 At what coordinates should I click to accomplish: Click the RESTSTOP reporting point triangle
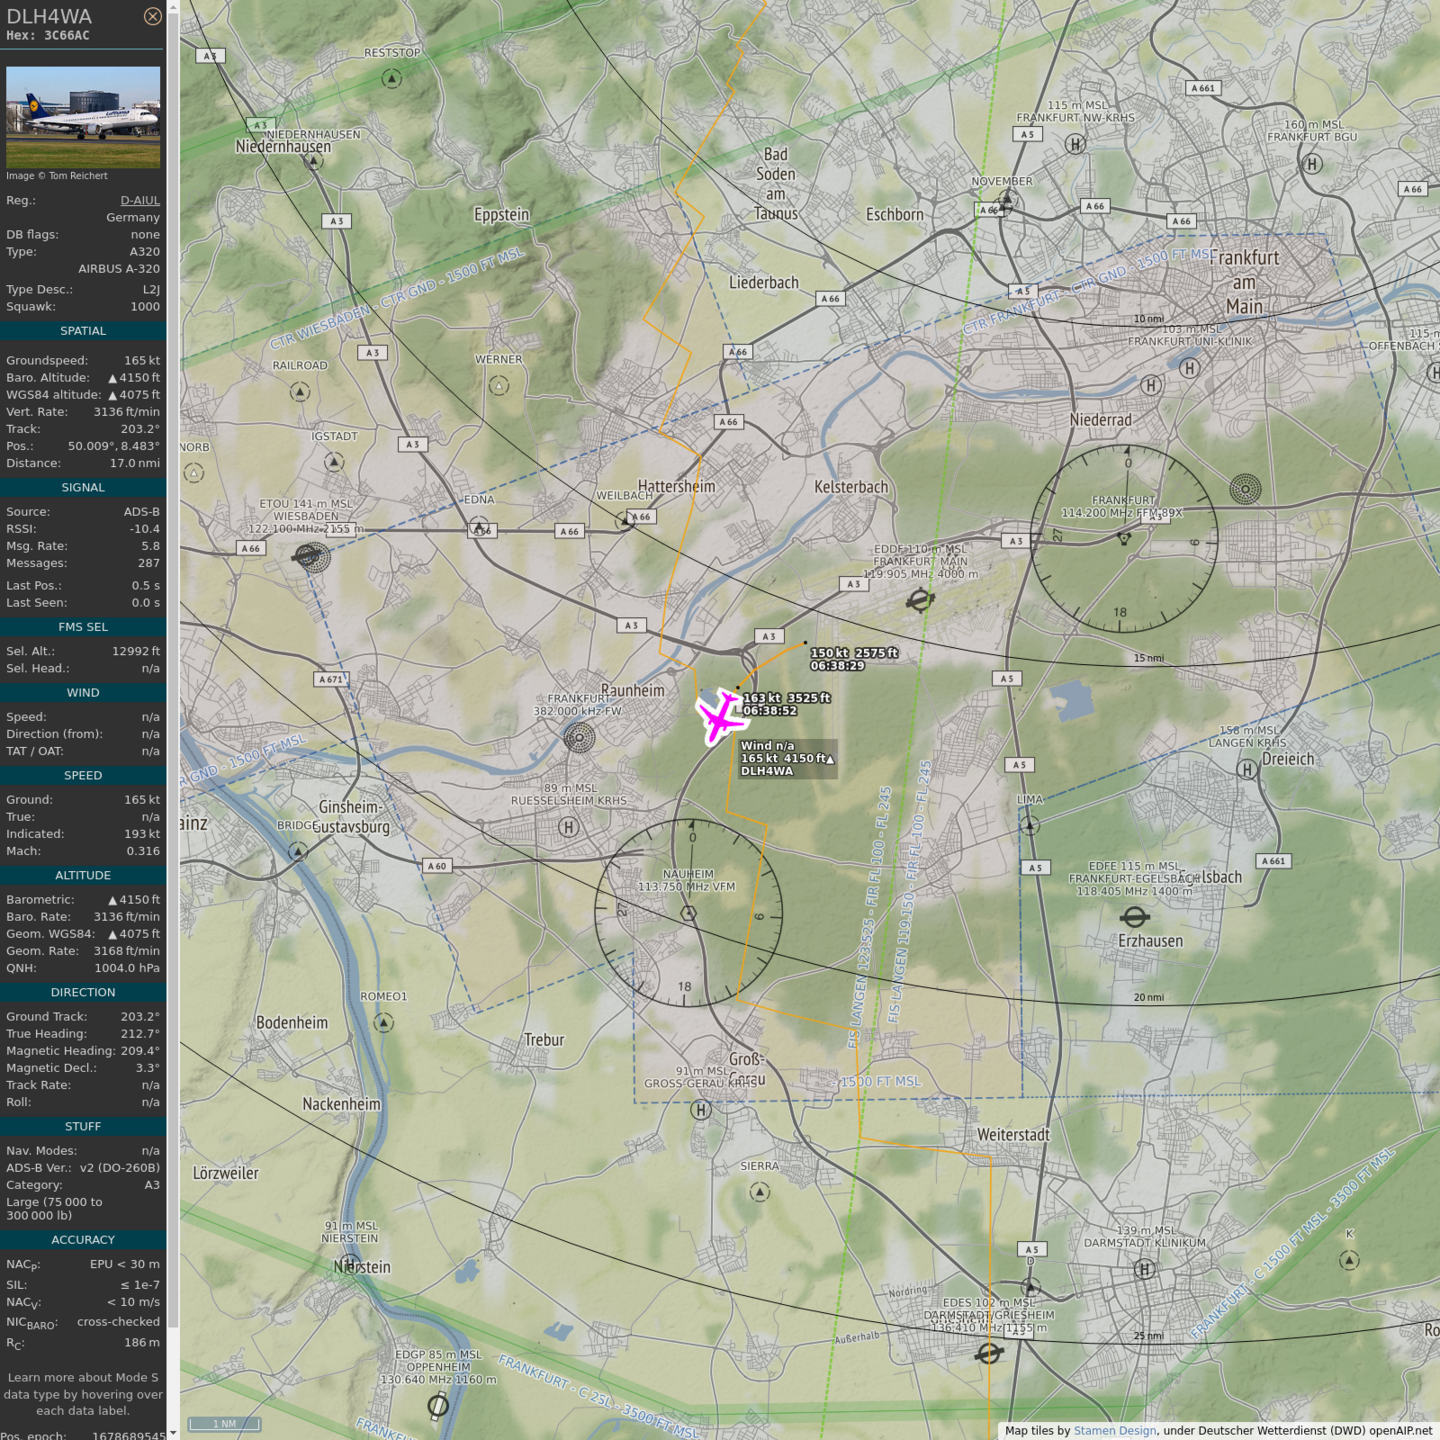(x=392, y=78)
